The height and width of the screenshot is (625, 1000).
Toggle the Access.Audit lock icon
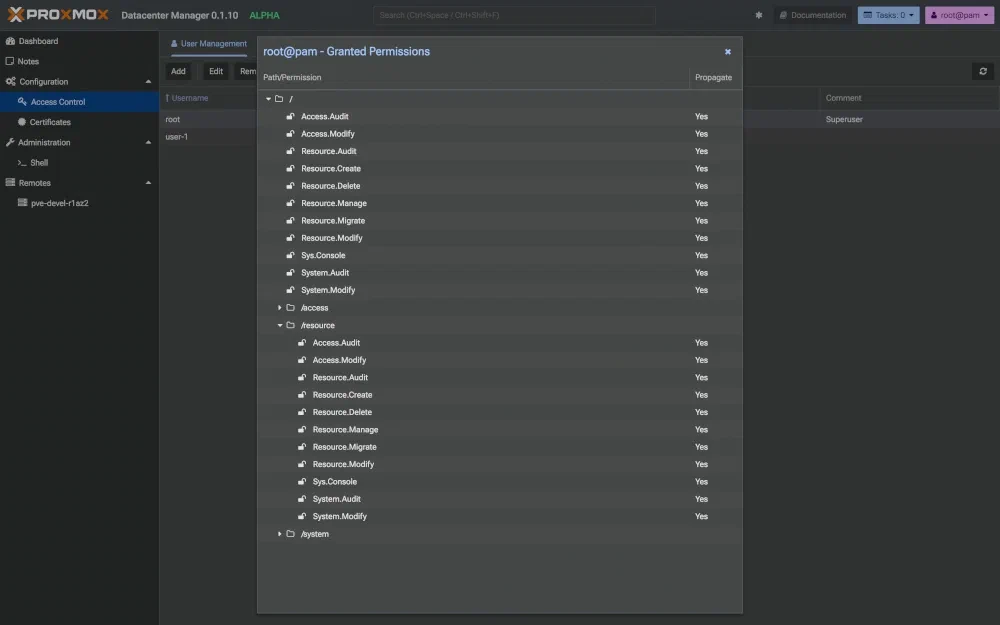pos(292,115)
